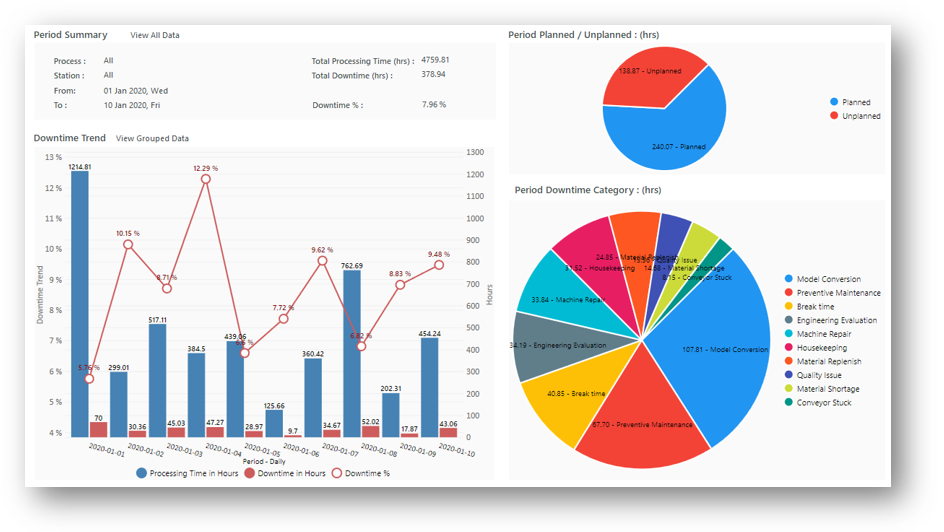Select Engineering Evaluation legend item
The image size is (944, 532).
click(x=836, y=321)
